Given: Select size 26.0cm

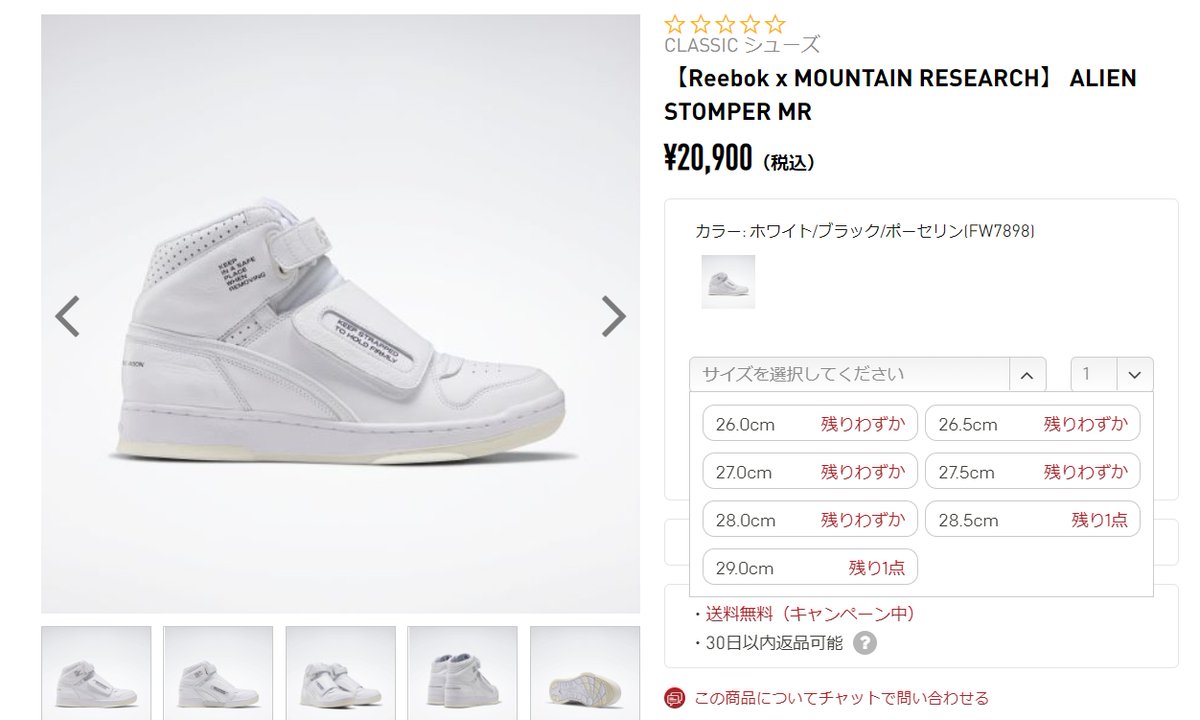Looking at the screenshot, I should 810,423.
